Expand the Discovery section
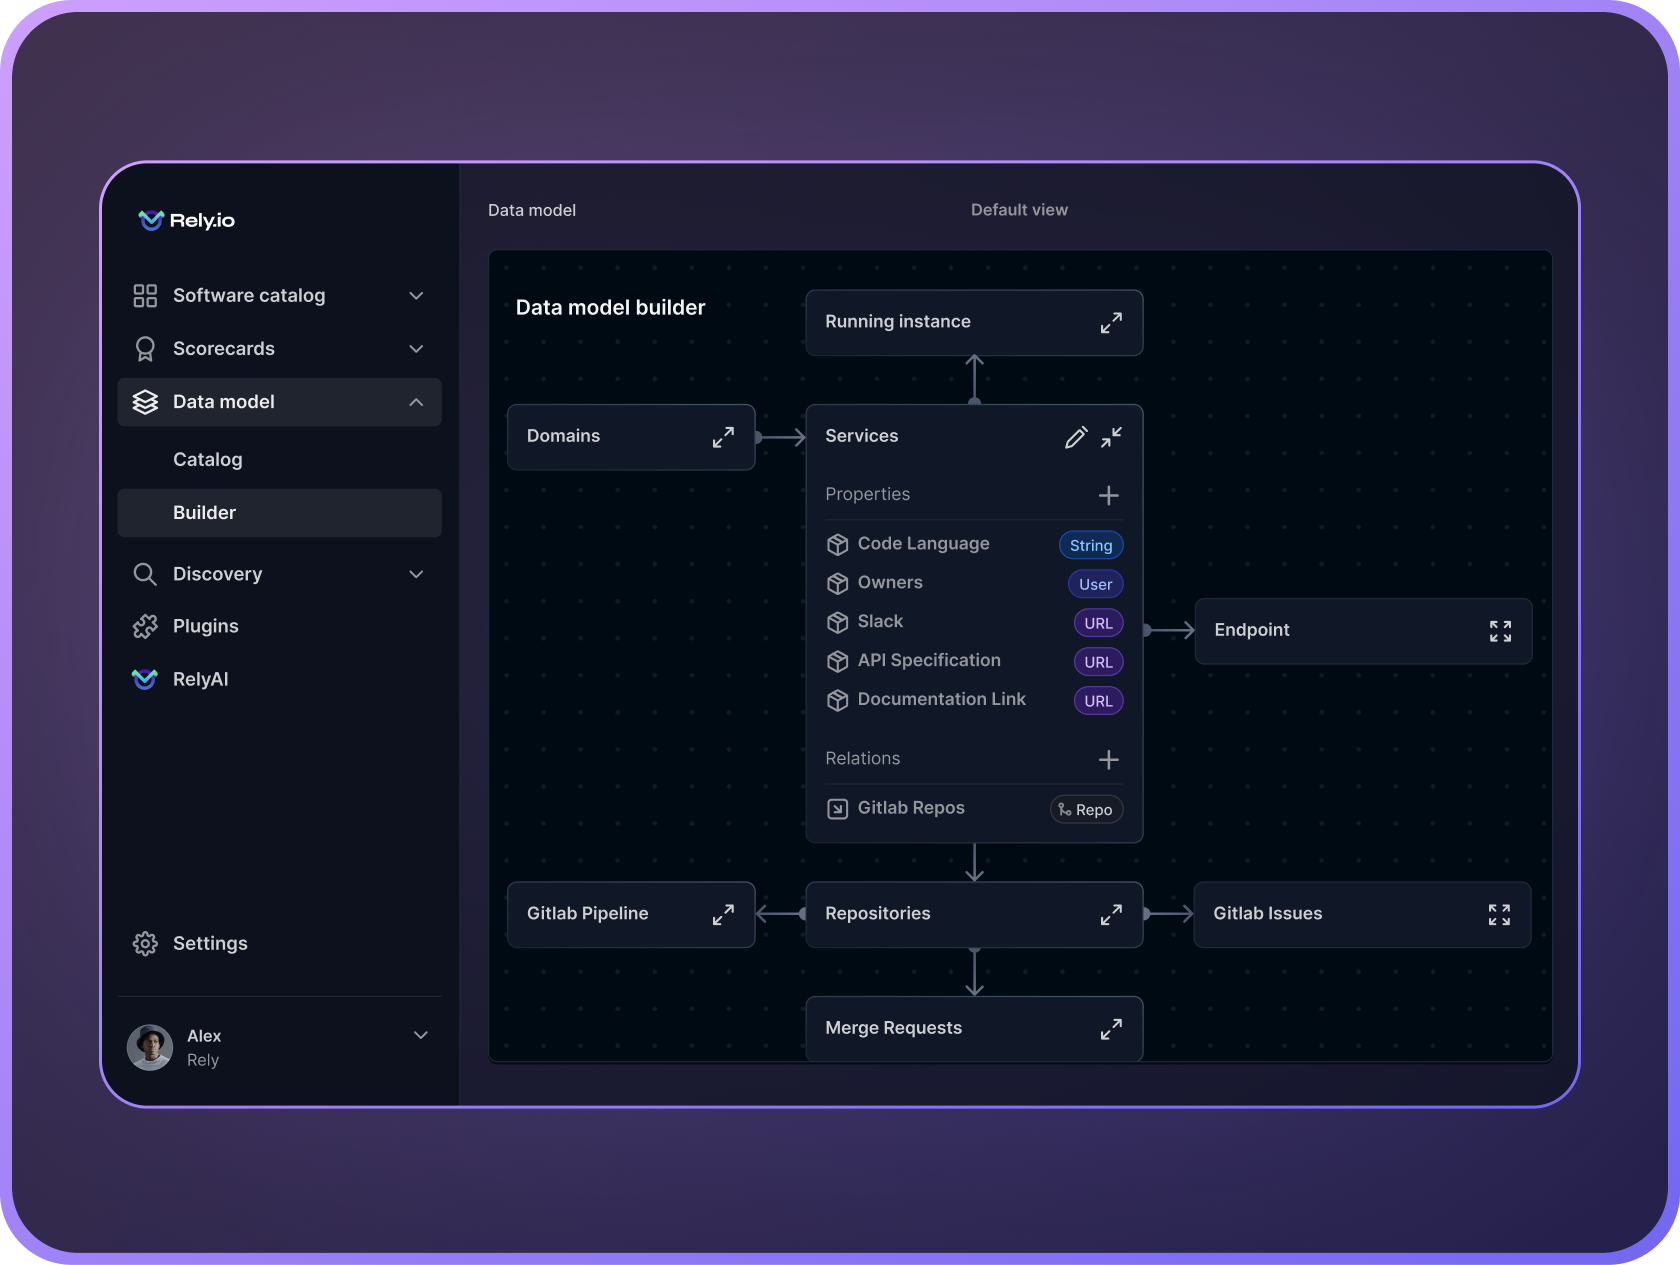 (415, 574)
